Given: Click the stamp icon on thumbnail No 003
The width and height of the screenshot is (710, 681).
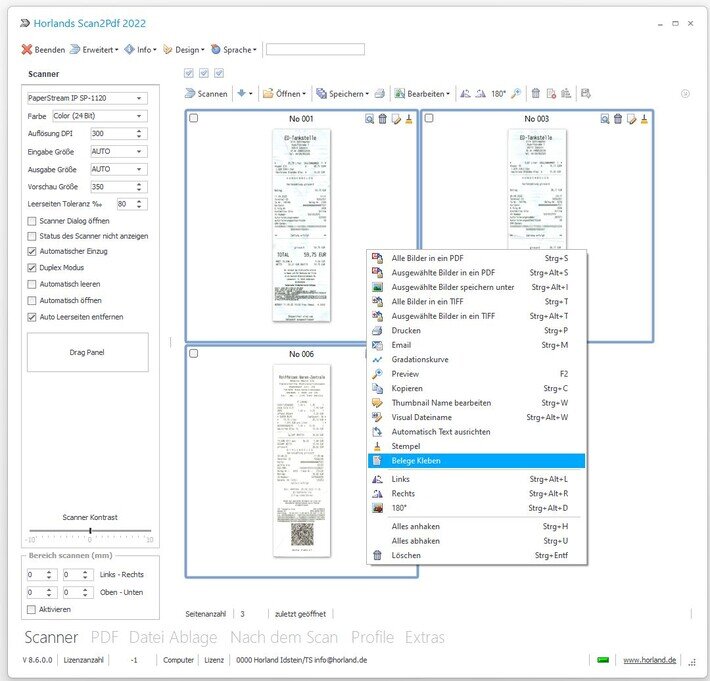Looking at the screenshot, I should click(644, 119).
